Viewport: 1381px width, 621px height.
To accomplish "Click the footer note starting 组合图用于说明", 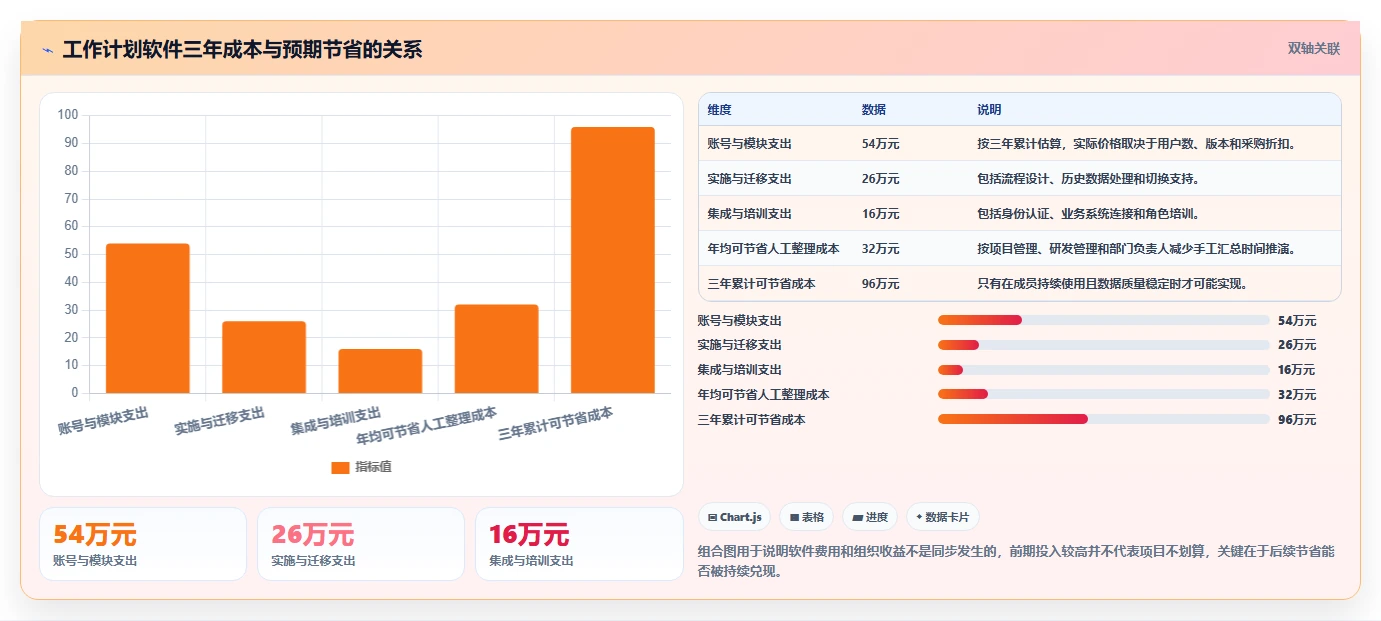I will (x=1017, y=562).
